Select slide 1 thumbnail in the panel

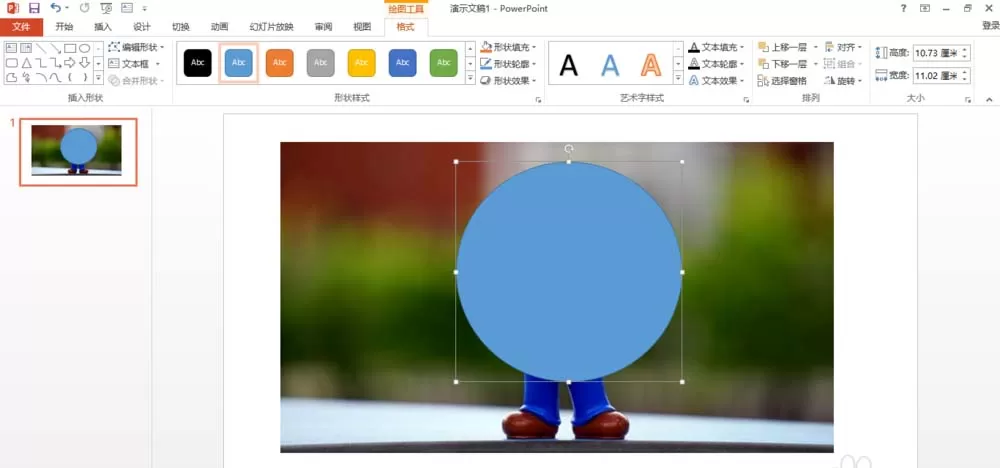point(78,152)
